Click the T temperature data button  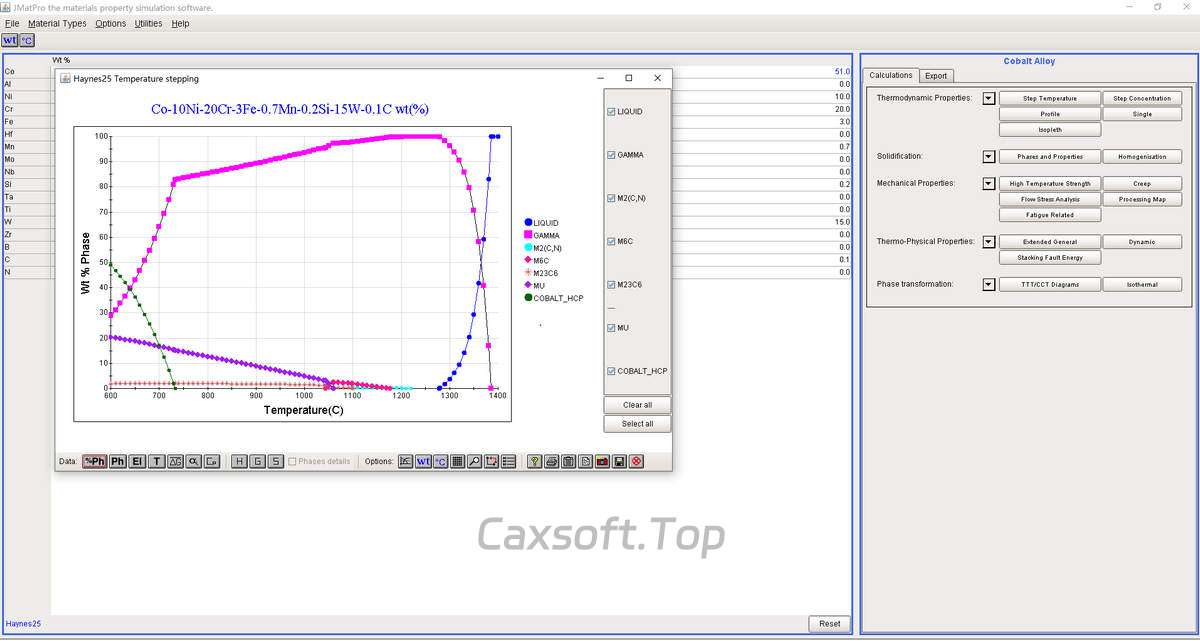click(x=157, y=461)
